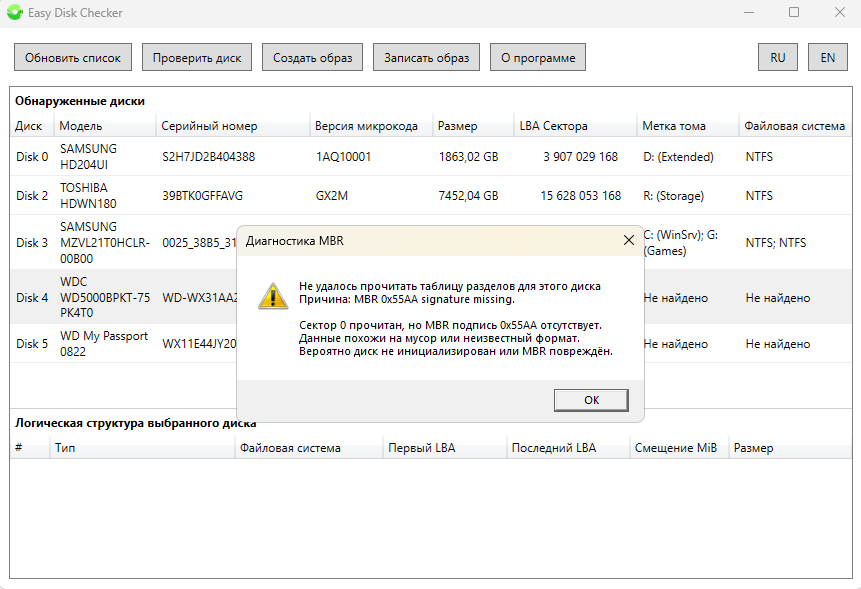
Task: Switch language to EN
Action: (827, 58)
